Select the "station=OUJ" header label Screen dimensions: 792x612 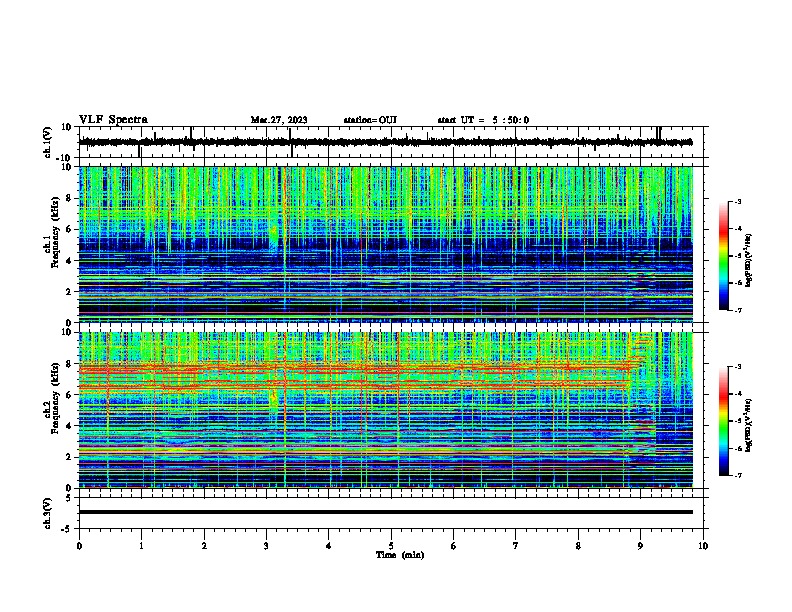[x=370, y=120]
